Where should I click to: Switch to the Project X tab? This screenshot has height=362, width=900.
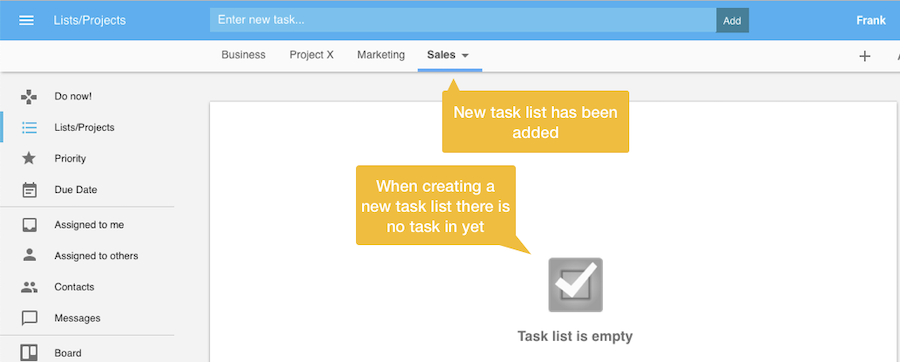click(x=311, y=55)
